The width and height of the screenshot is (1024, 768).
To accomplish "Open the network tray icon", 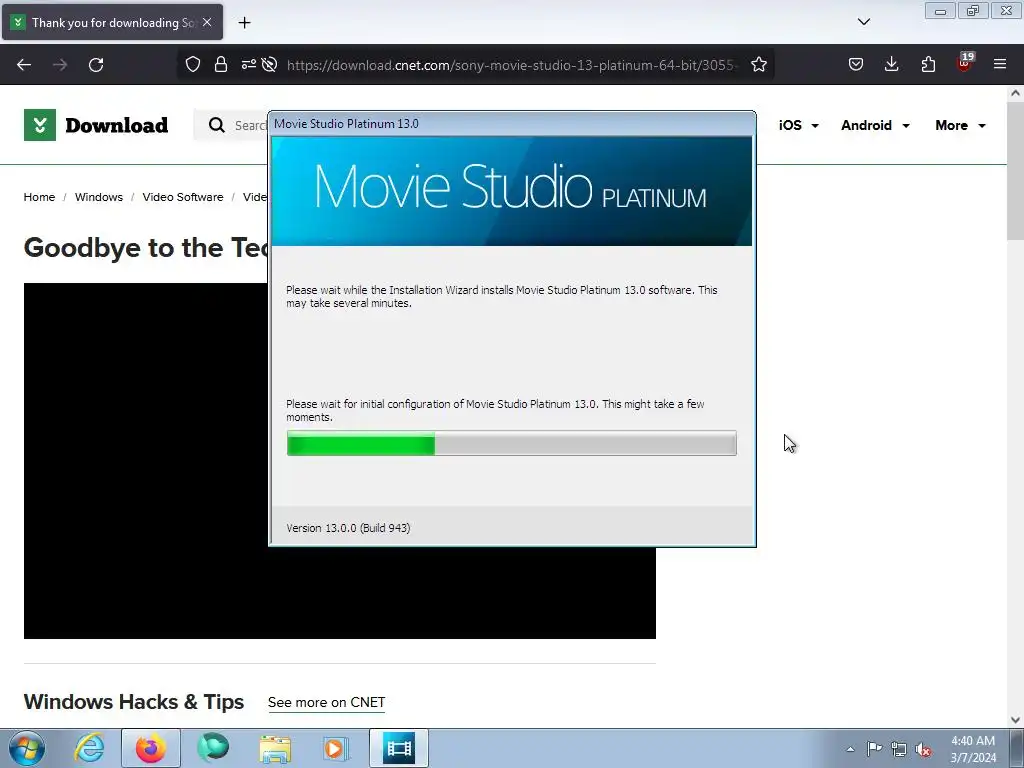I will point(899,749).
